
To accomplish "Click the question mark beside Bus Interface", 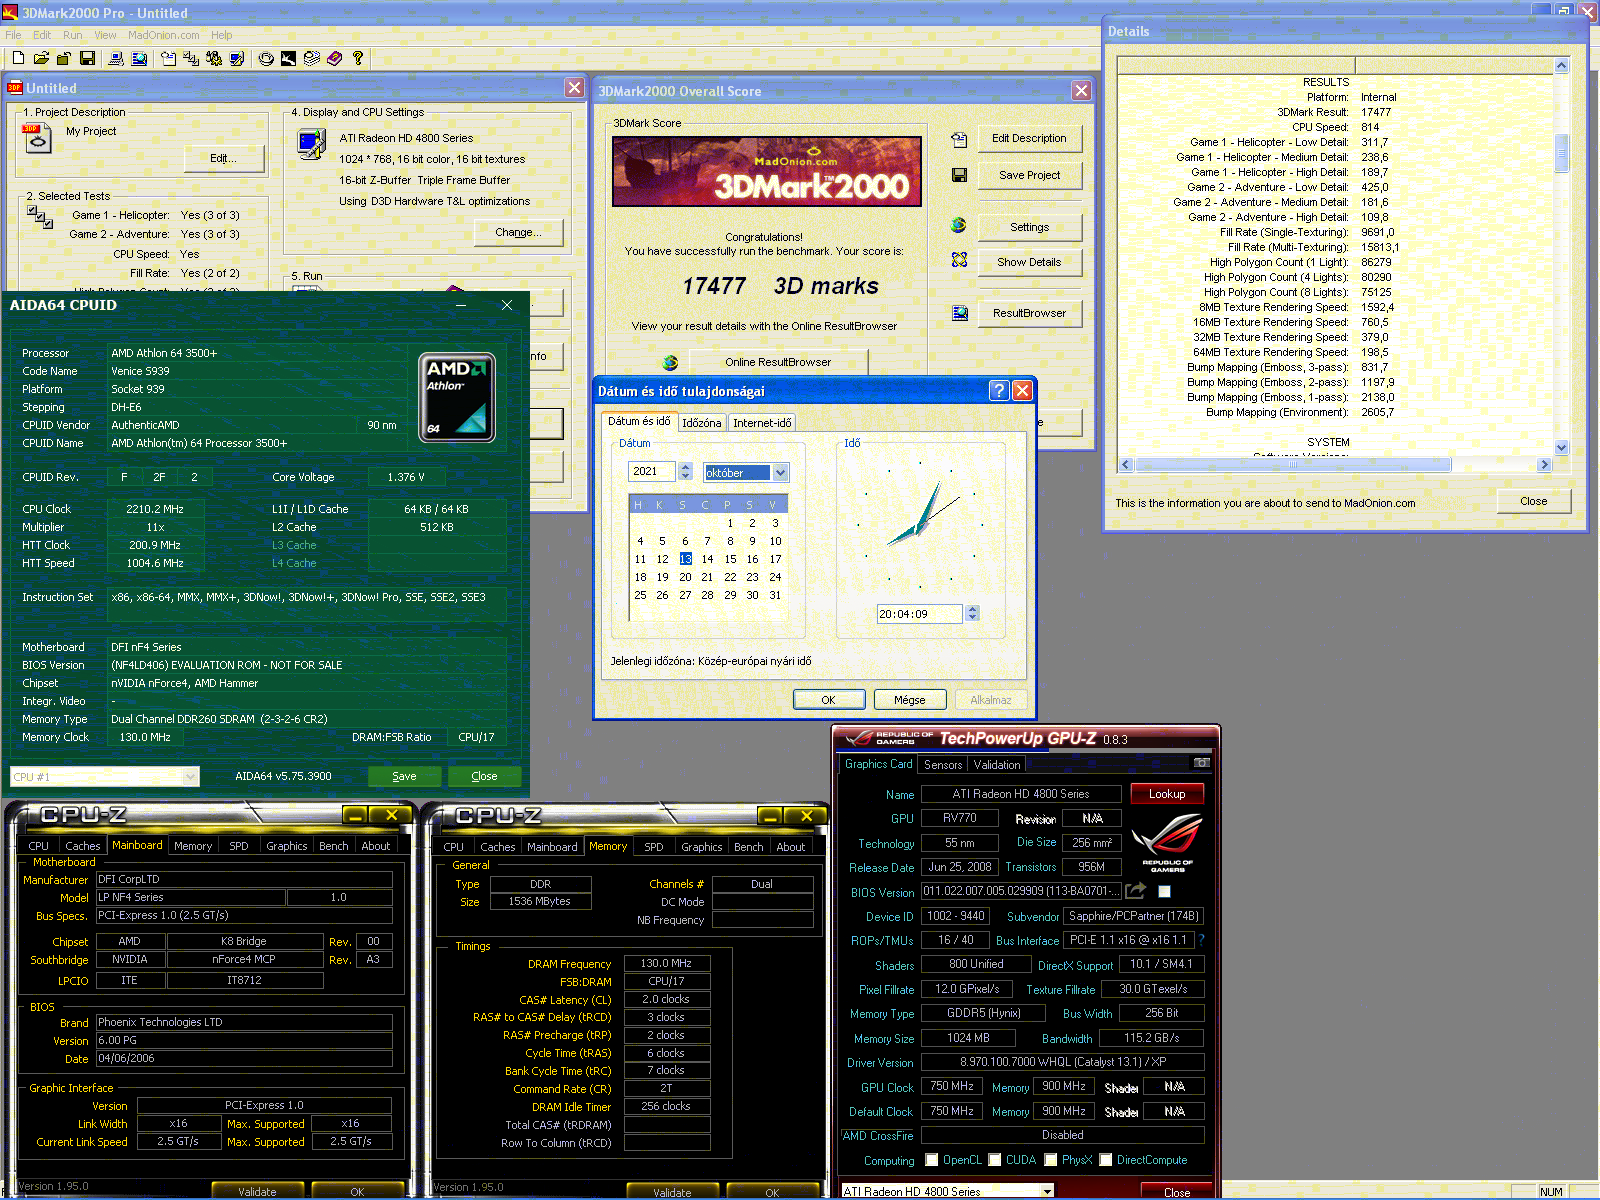I will pos(1201,940).
